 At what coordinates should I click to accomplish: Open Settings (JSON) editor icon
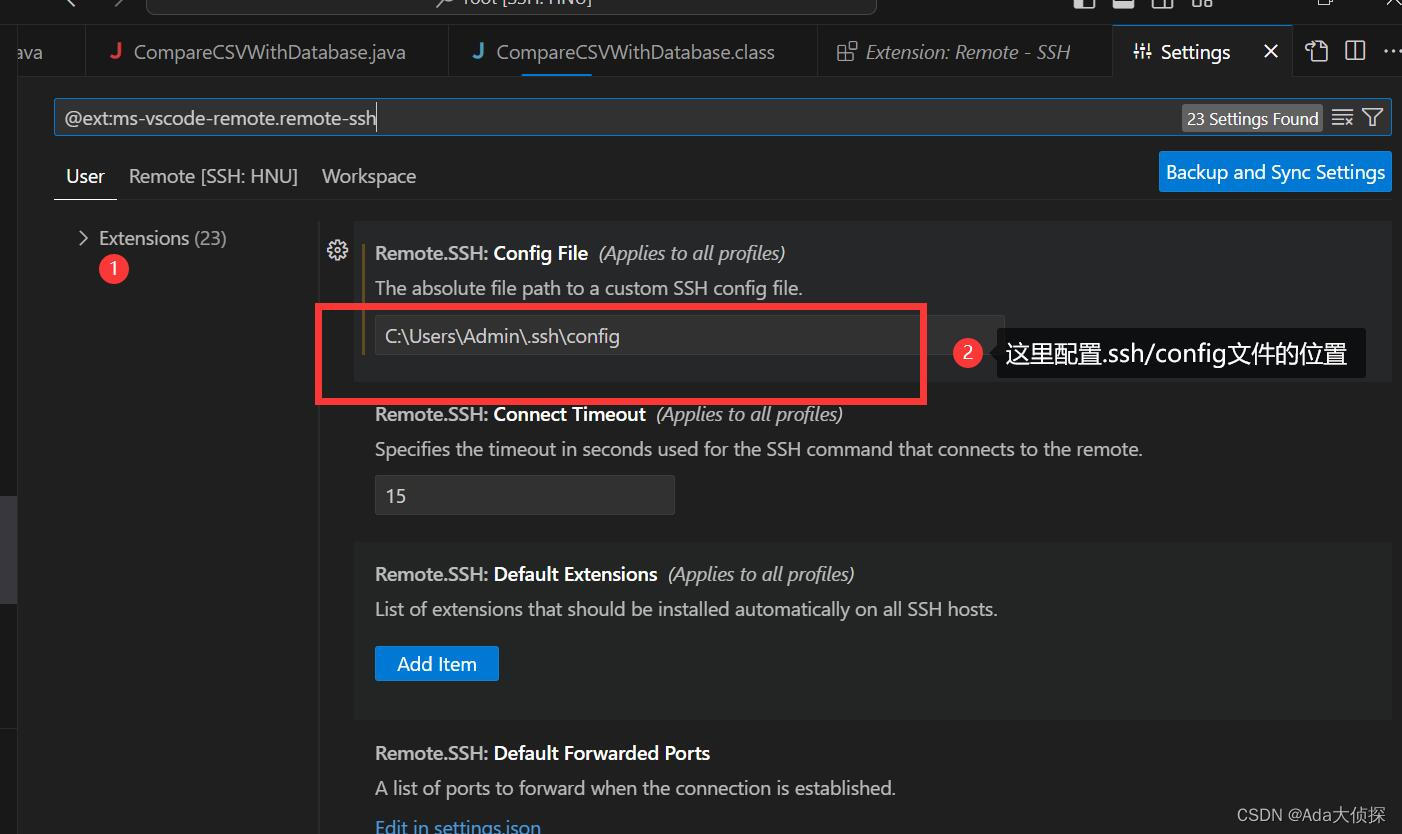(x=1316, y=51)
